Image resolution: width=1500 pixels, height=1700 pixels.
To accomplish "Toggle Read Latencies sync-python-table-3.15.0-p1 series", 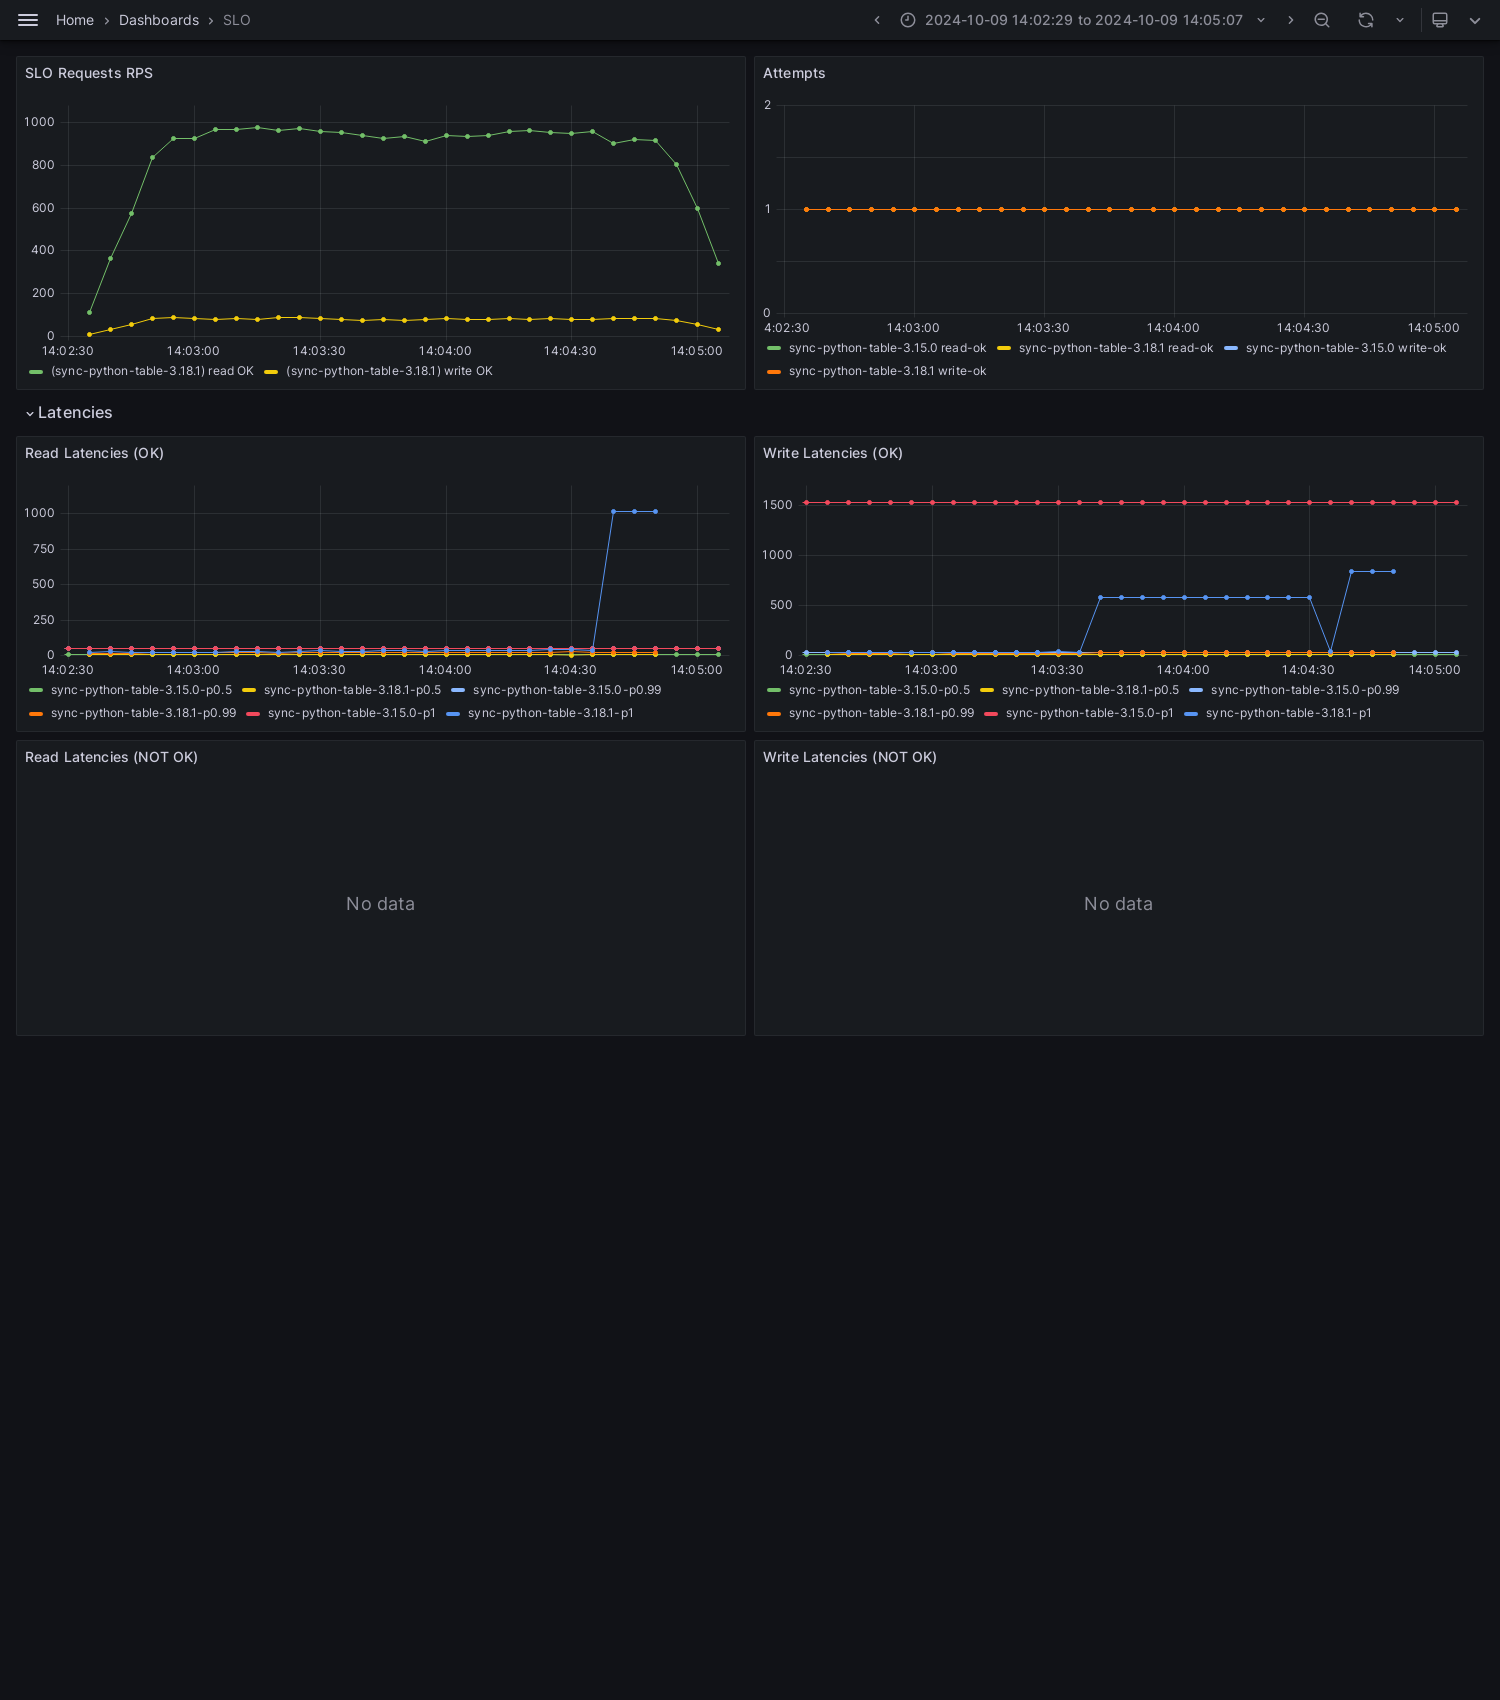I will [351, 713].
